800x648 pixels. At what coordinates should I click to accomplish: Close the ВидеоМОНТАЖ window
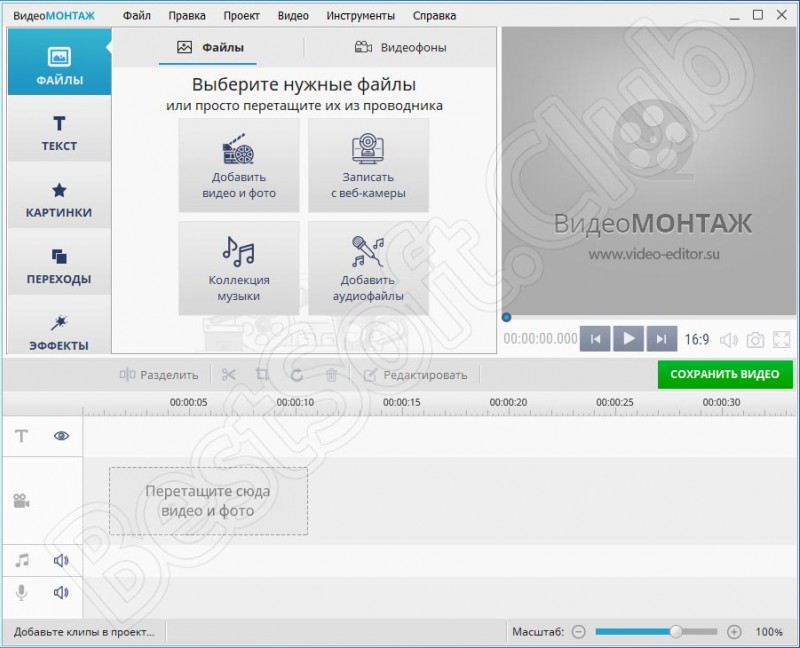pyautogui.click(x=782, y=15)
